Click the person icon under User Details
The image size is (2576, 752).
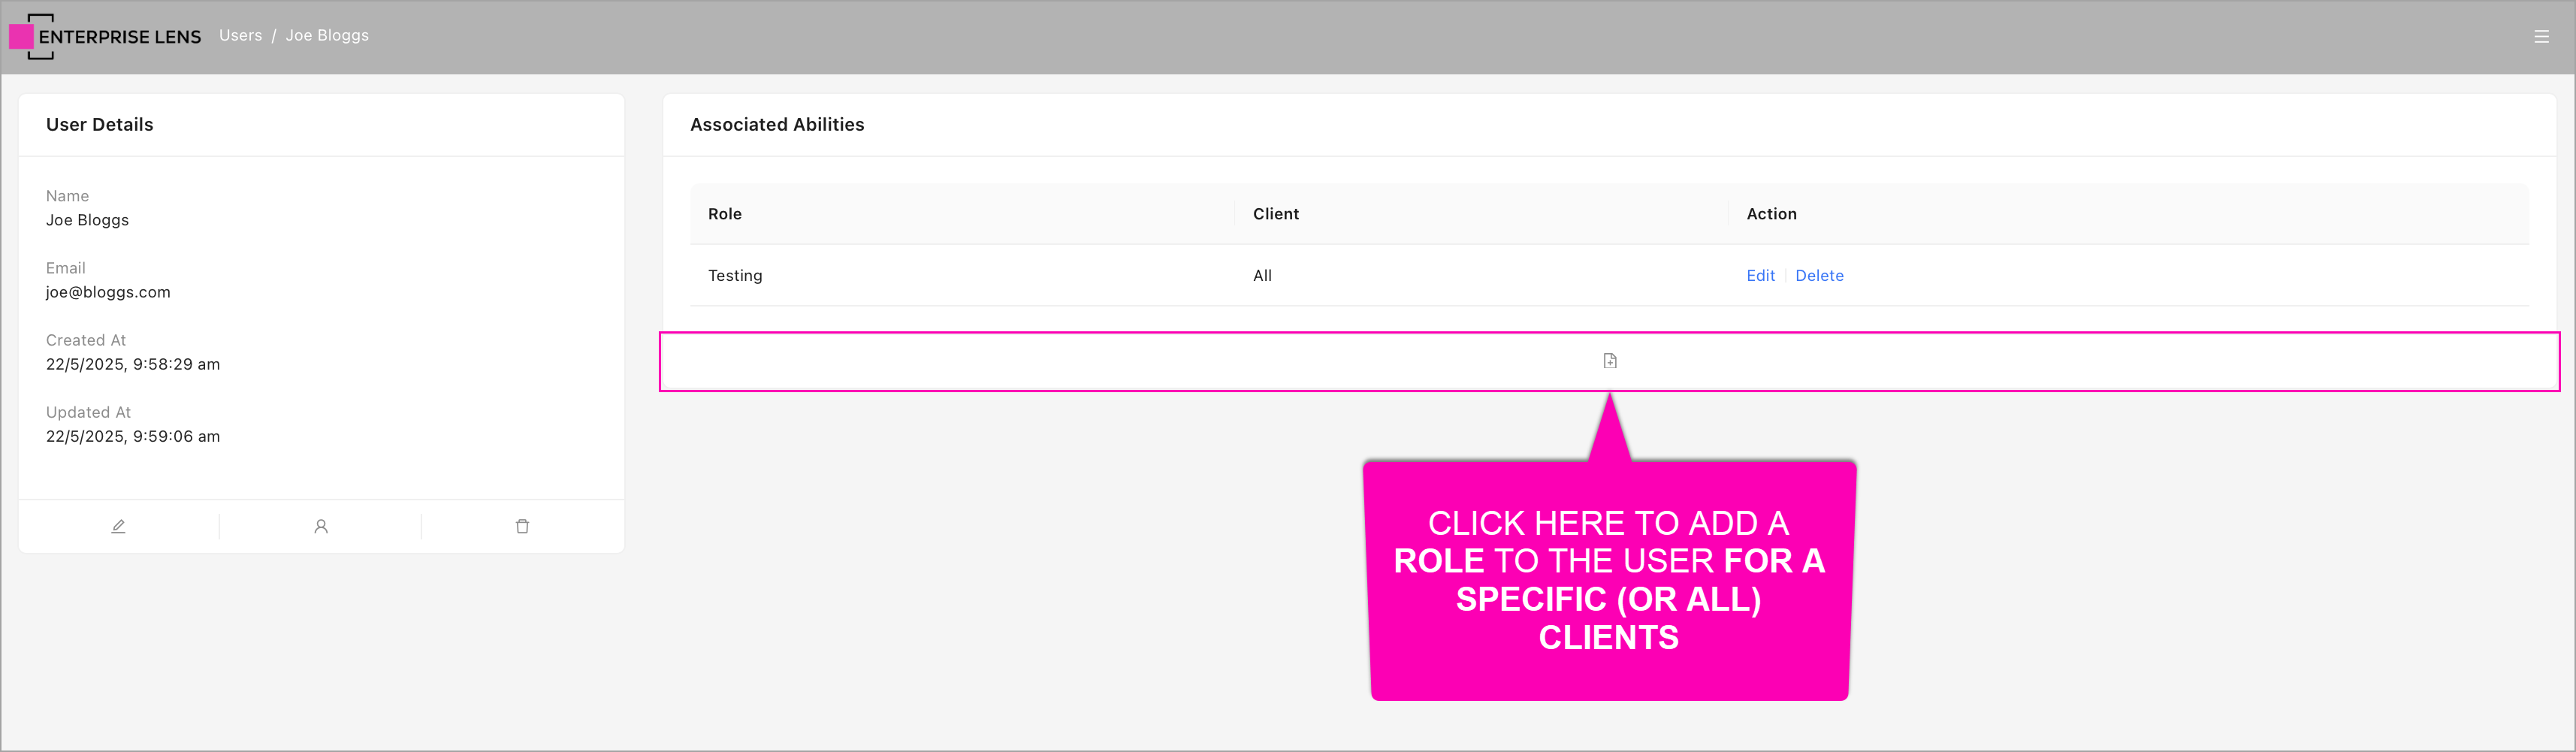point(321,526)
